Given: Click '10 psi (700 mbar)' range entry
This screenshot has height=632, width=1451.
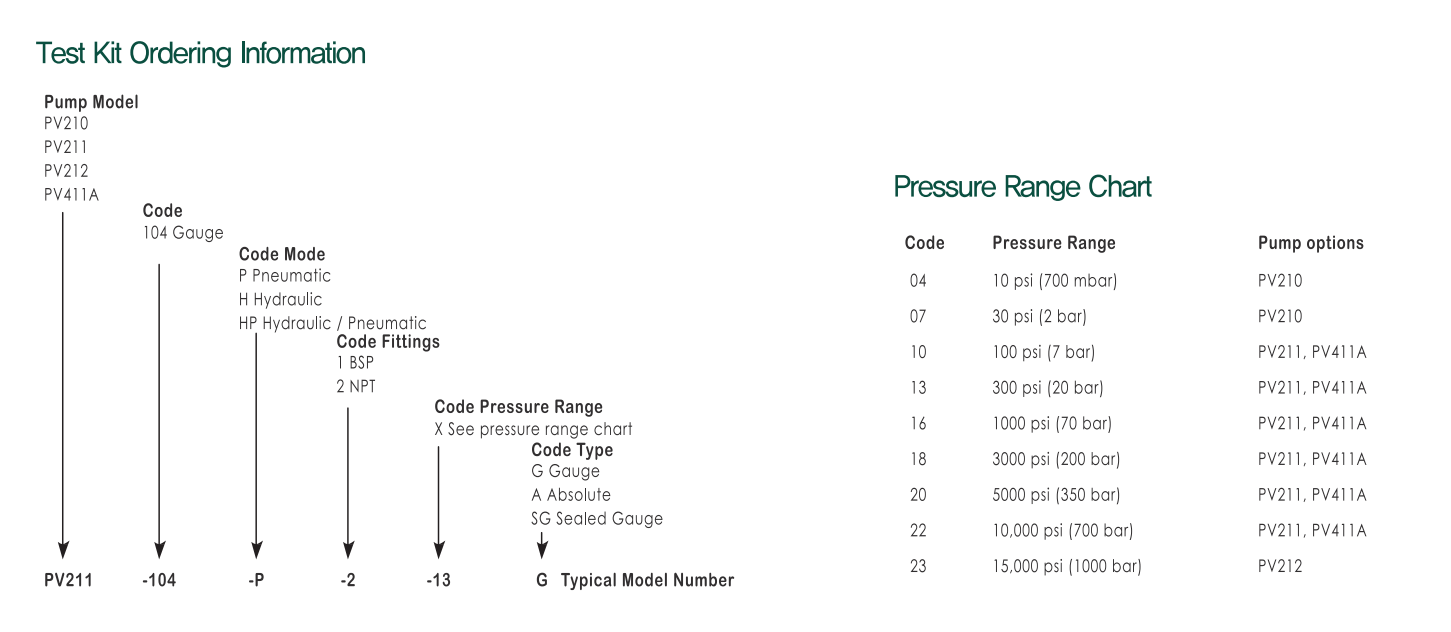Looking at the screenshot, I should (1054, 280).
